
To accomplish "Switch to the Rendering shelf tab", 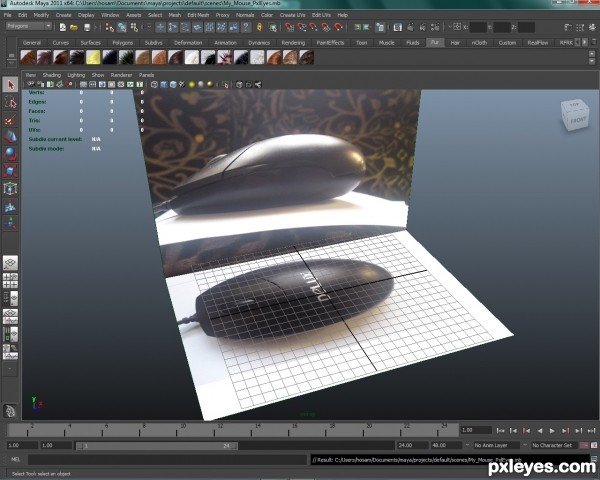I will click(293, 43).
